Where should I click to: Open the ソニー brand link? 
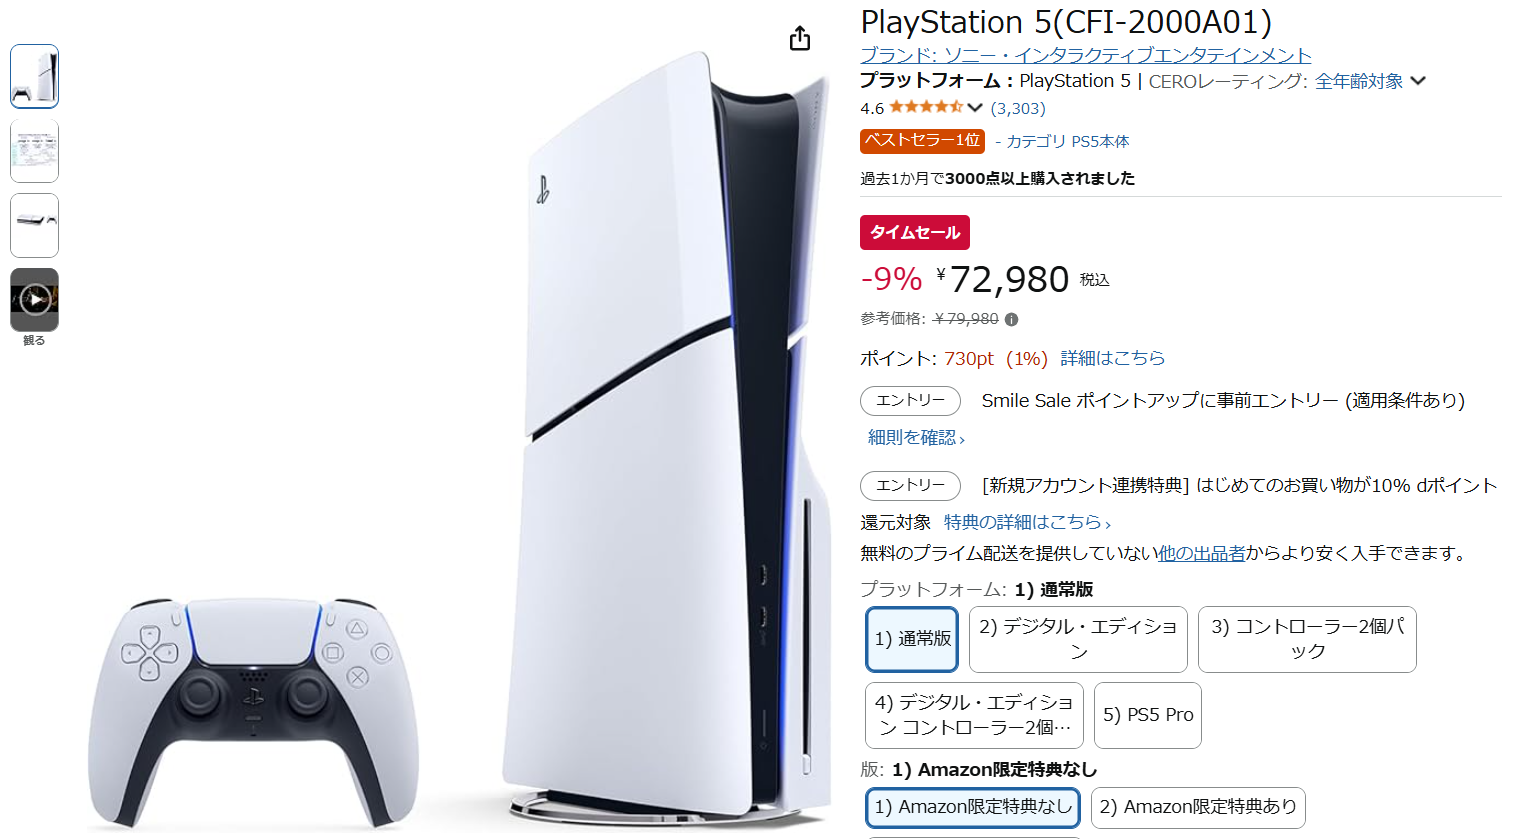click(1085, 55)
